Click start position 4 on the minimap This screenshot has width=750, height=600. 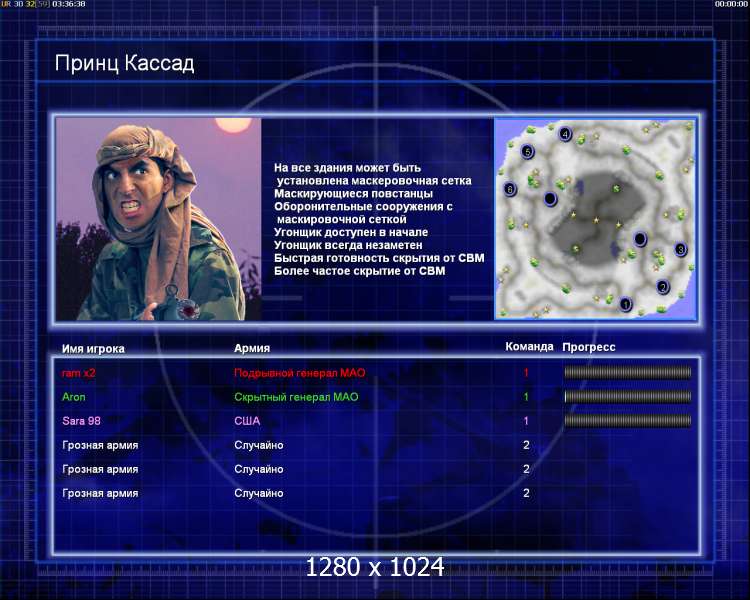pos(565,134)
